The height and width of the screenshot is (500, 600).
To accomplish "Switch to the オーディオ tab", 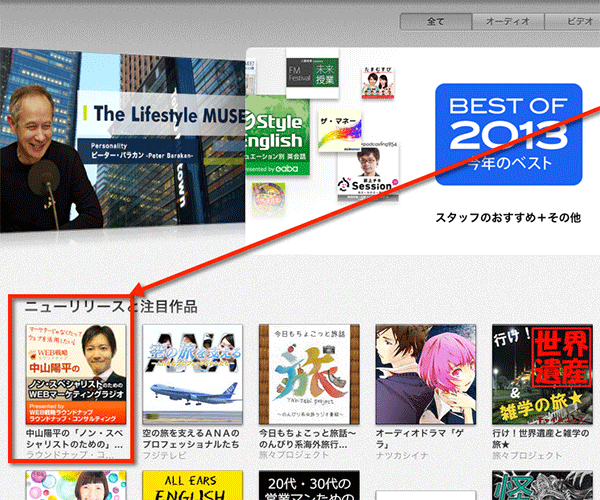I will click(x=508, y=21).
